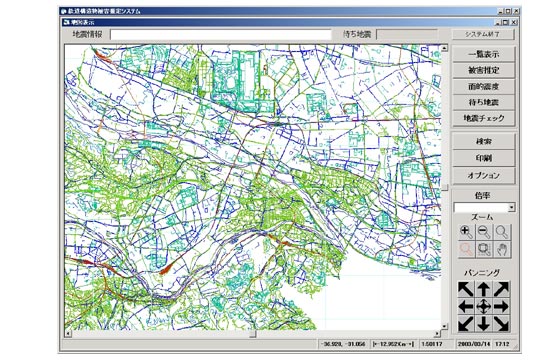Open 地震チェック function
The image size is (560, 360).
pyautogui.click(x=484, y=118)
